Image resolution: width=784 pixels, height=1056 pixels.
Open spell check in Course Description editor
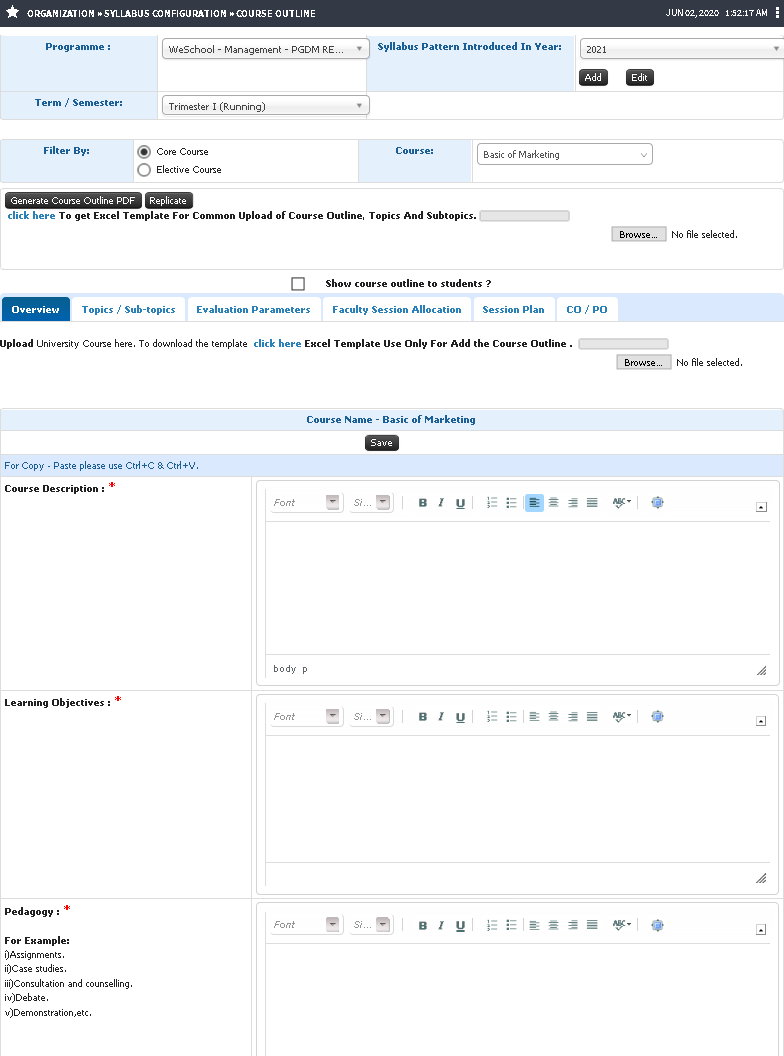click(x=622, y=502)
